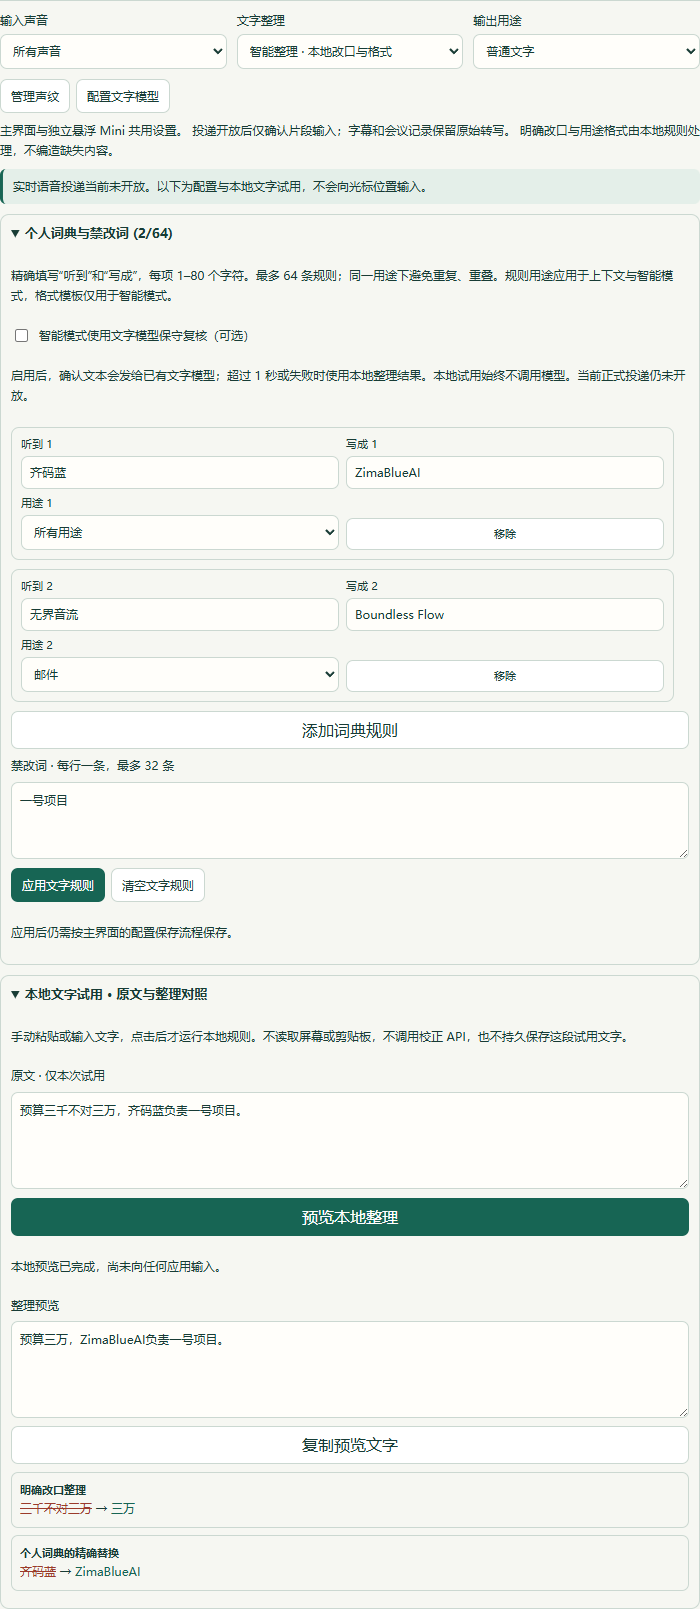This screenshot has width=700, height=1609.
Task: Remove dictionary rule 1 for 齐码蓝
Action: click(x=505, y=534)
